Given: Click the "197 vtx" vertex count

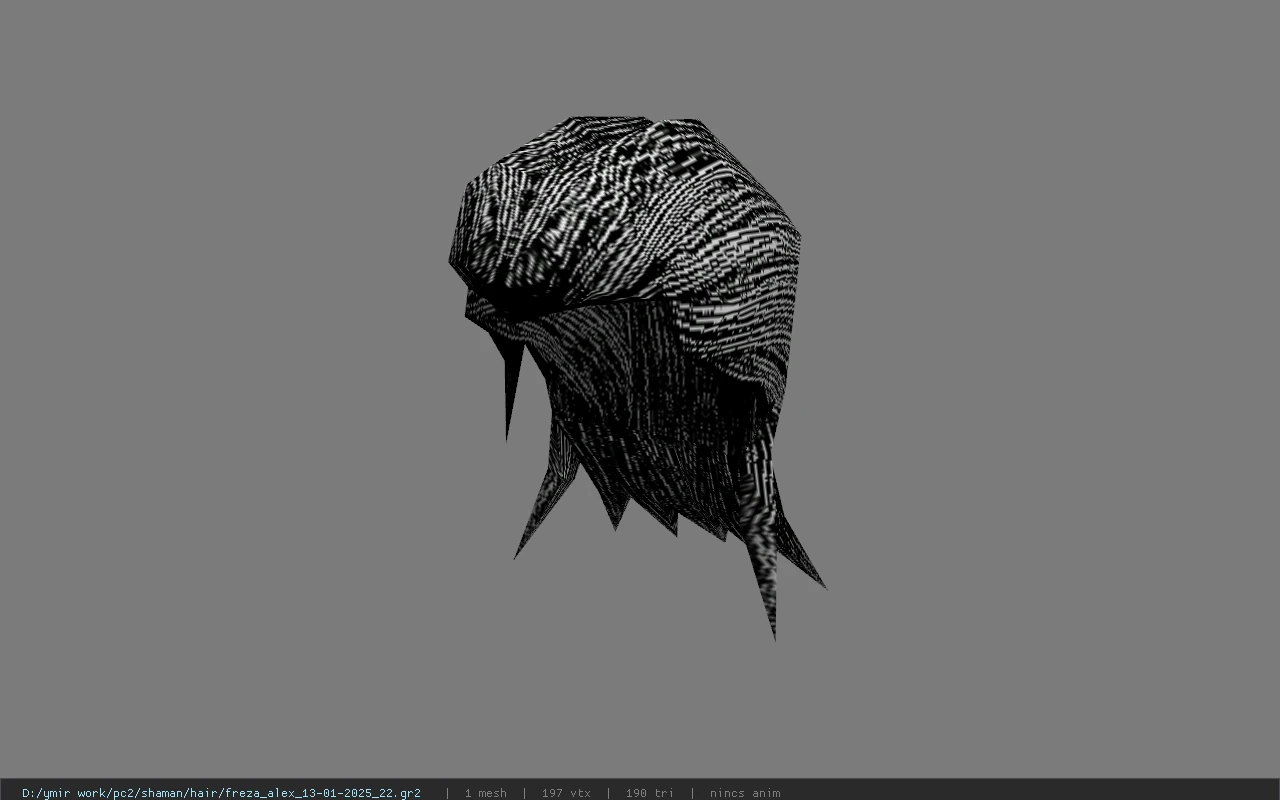Looking at the screenshot, I should coord(566,793).
